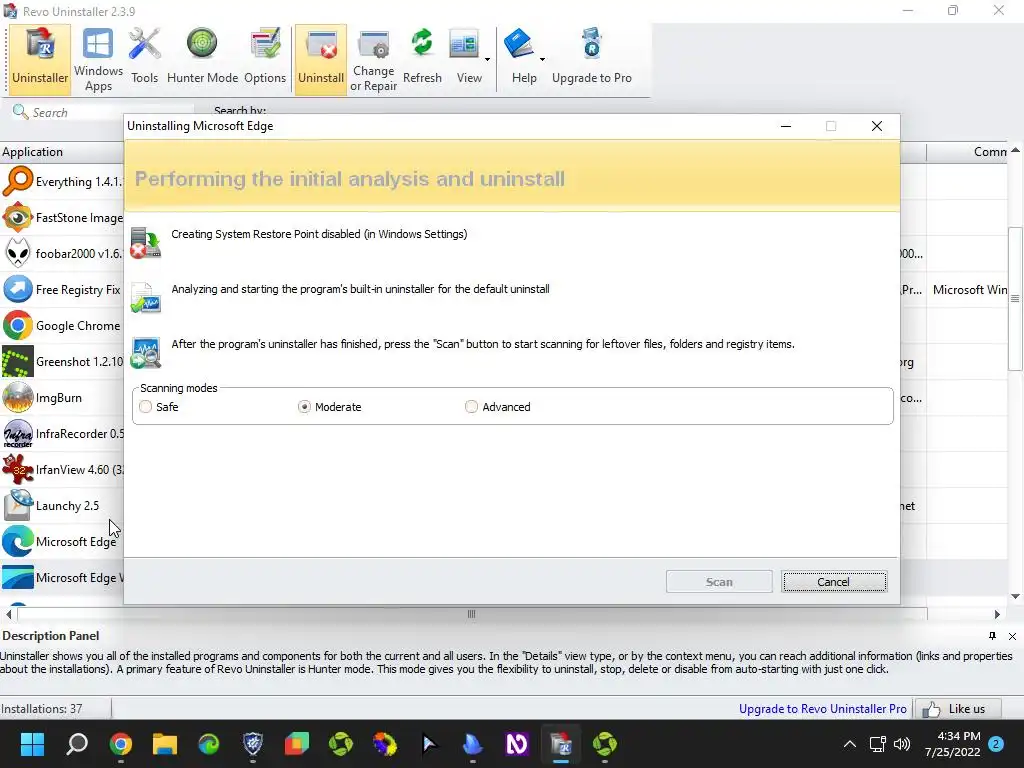Close the Uninstalling Microsoft Edge dialog

(876, 126)
